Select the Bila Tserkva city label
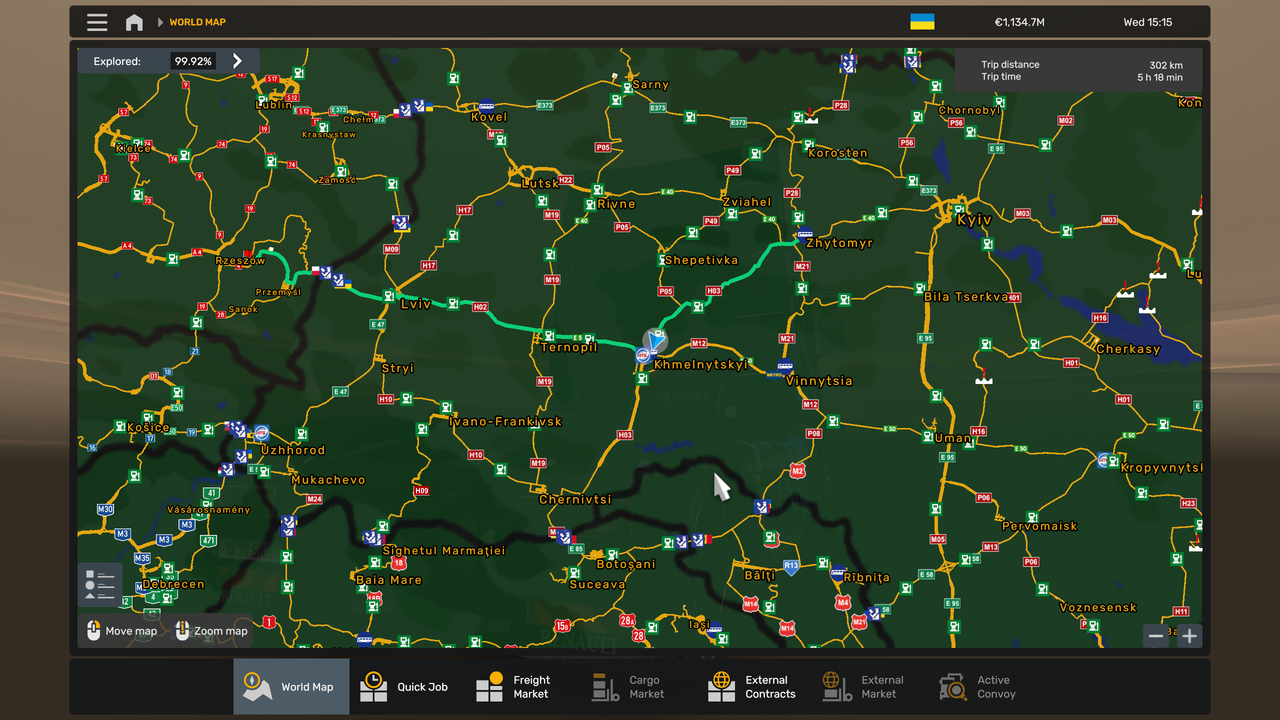This screenshot has width=1280, height=720. 966,297
